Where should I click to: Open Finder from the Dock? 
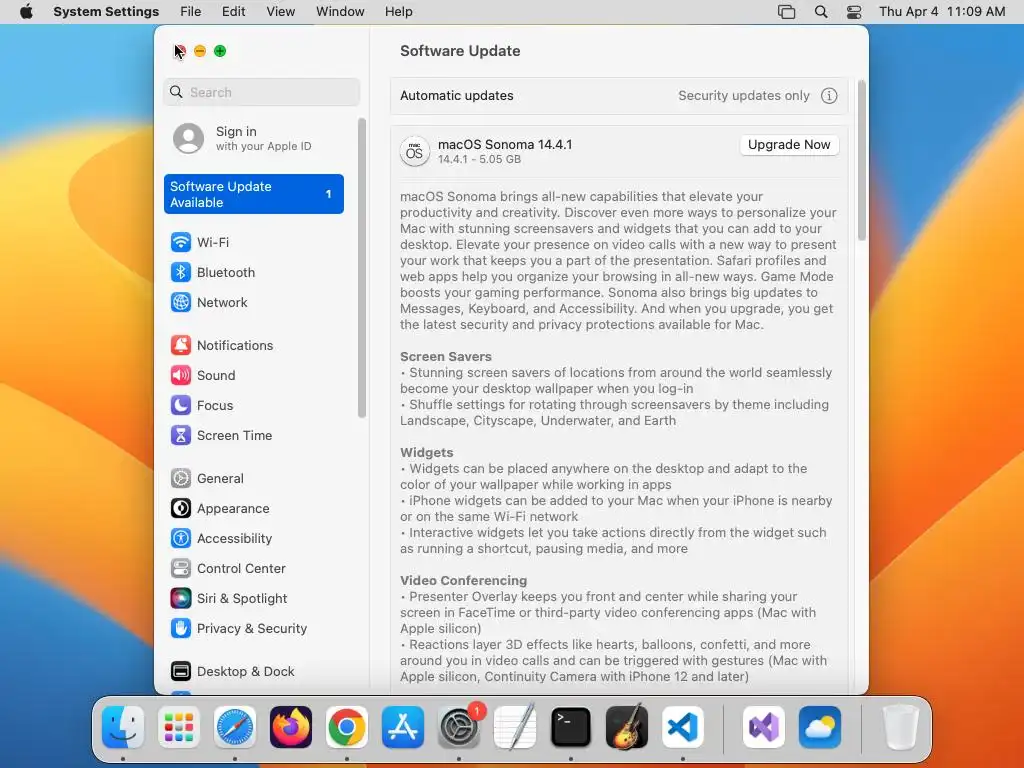(123, 727)
